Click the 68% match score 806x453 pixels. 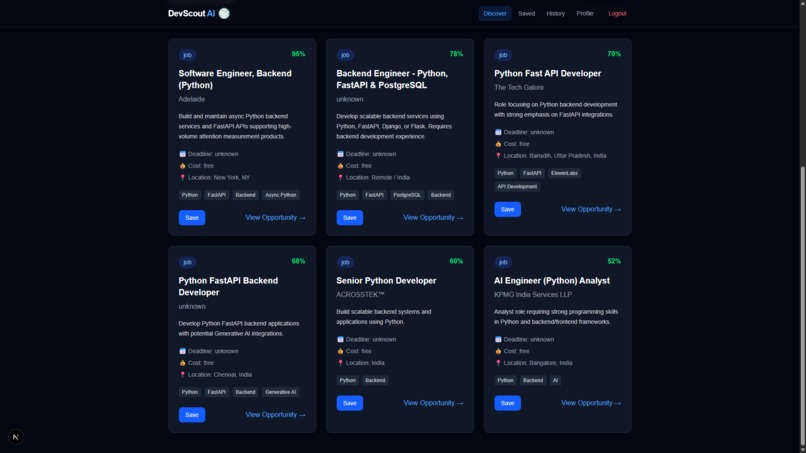pyautogui.click(x=298, y=261)
